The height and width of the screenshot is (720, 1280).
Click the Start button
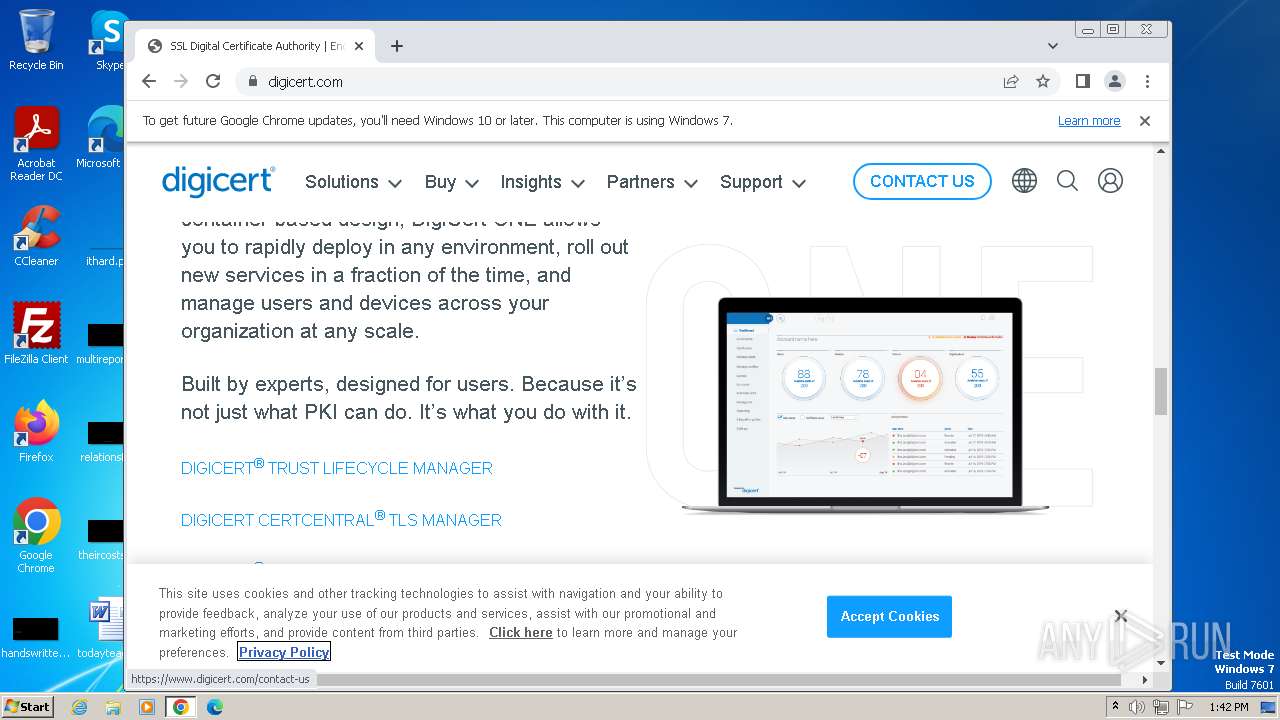tap(27, 706)
